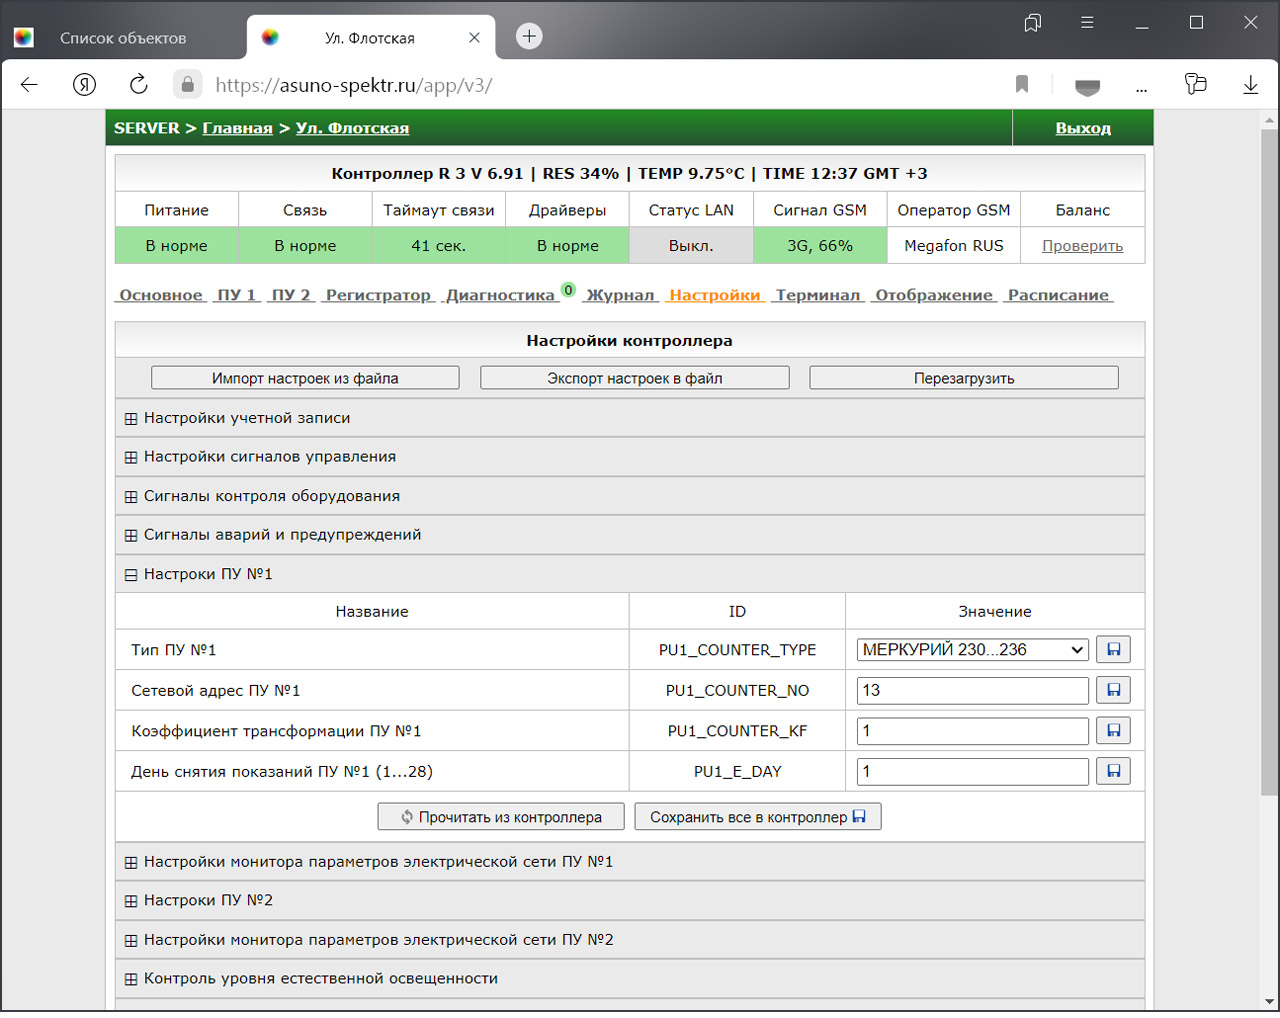Click the Импорт настроек из файла button
This screenshot has width=1280, height=1018.
tap(305, 378)
